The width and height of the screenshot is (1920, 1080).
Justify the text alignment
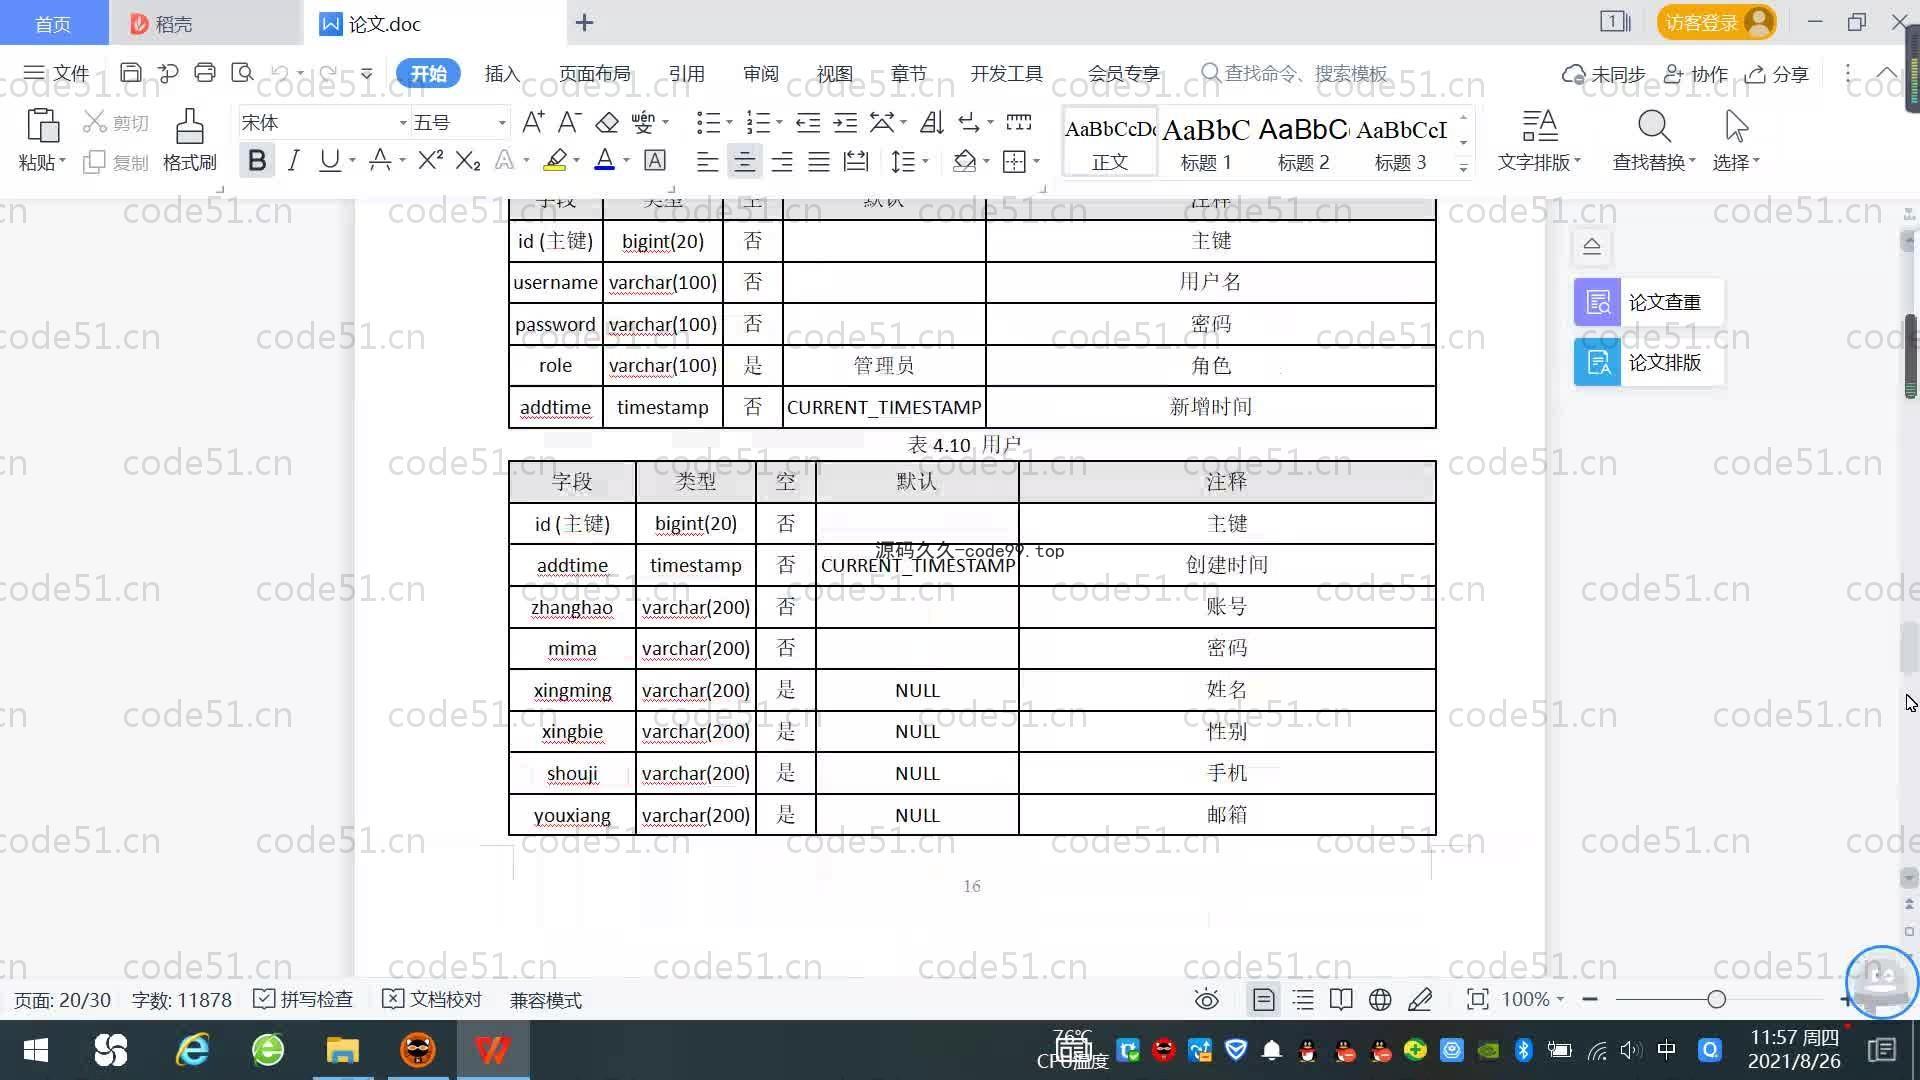pos(819,162)
